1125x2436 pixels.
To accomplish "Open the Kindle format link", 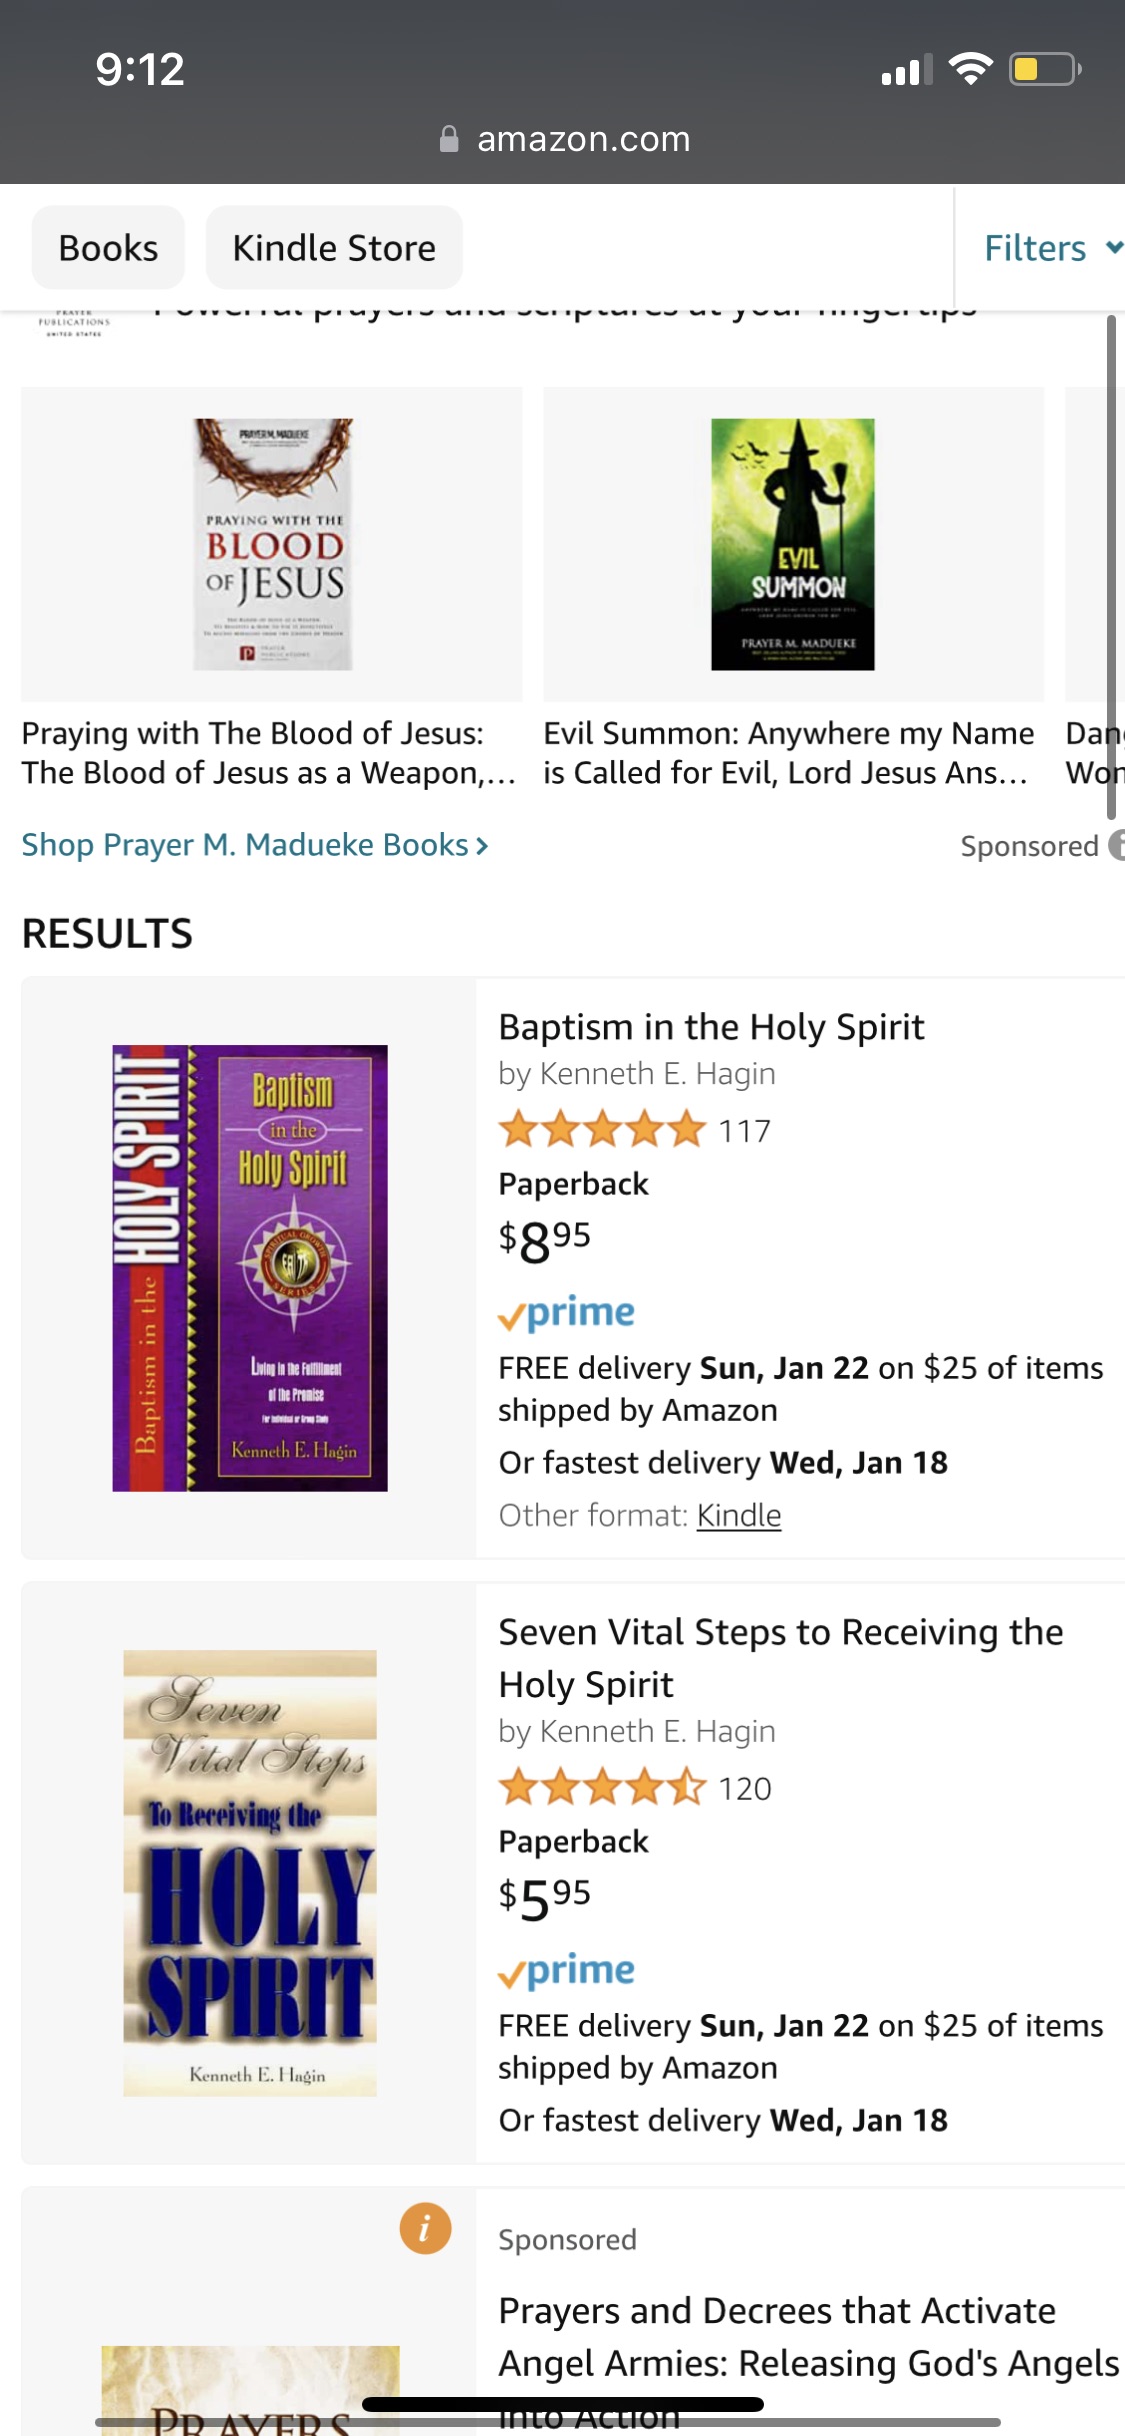I will [x=738, y=1515].
